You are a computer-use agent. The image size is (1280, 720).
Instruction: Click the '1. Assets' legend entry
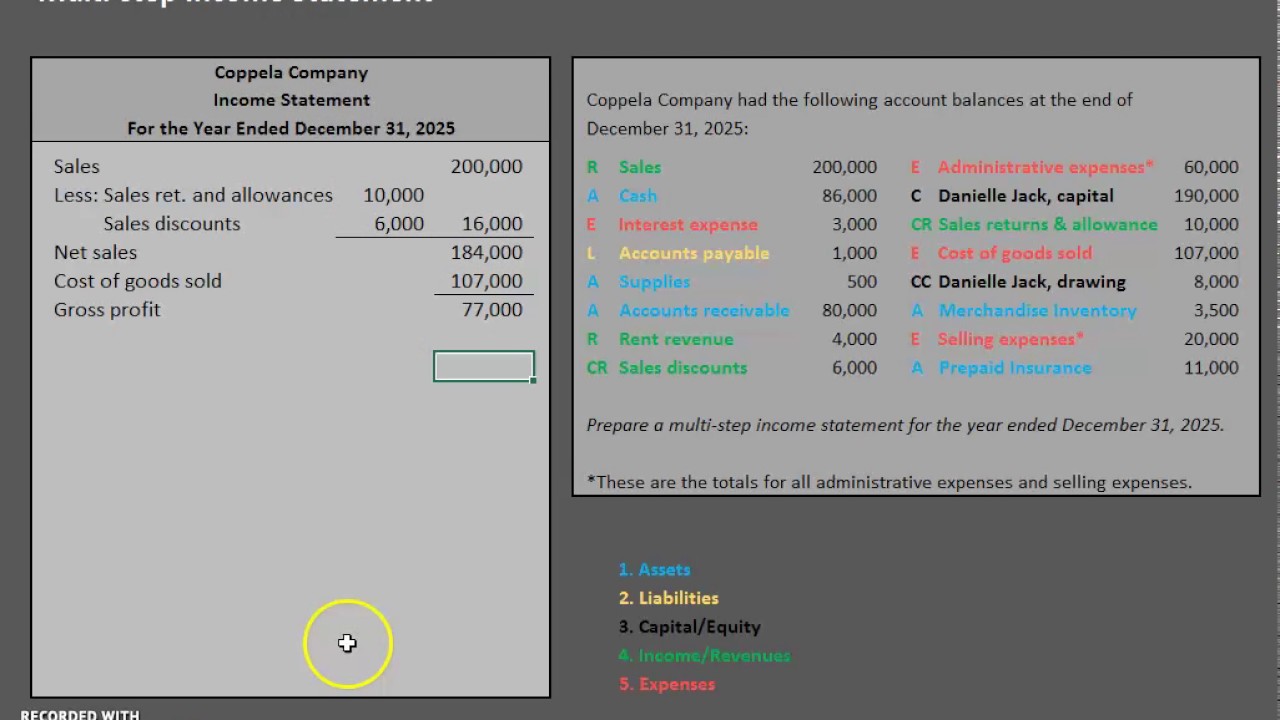pyautogui.click(x=654, y=569)
